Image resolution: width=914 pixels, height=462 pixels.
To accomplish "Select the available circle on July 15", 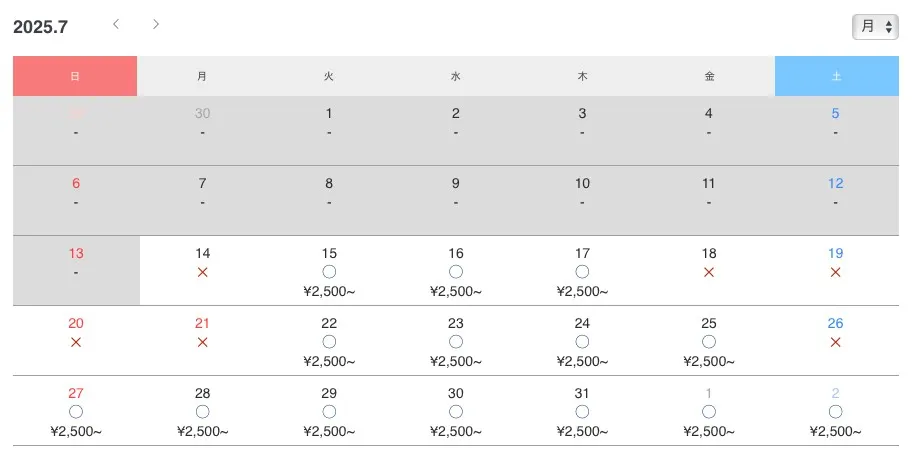I will [x=329, y=272].
